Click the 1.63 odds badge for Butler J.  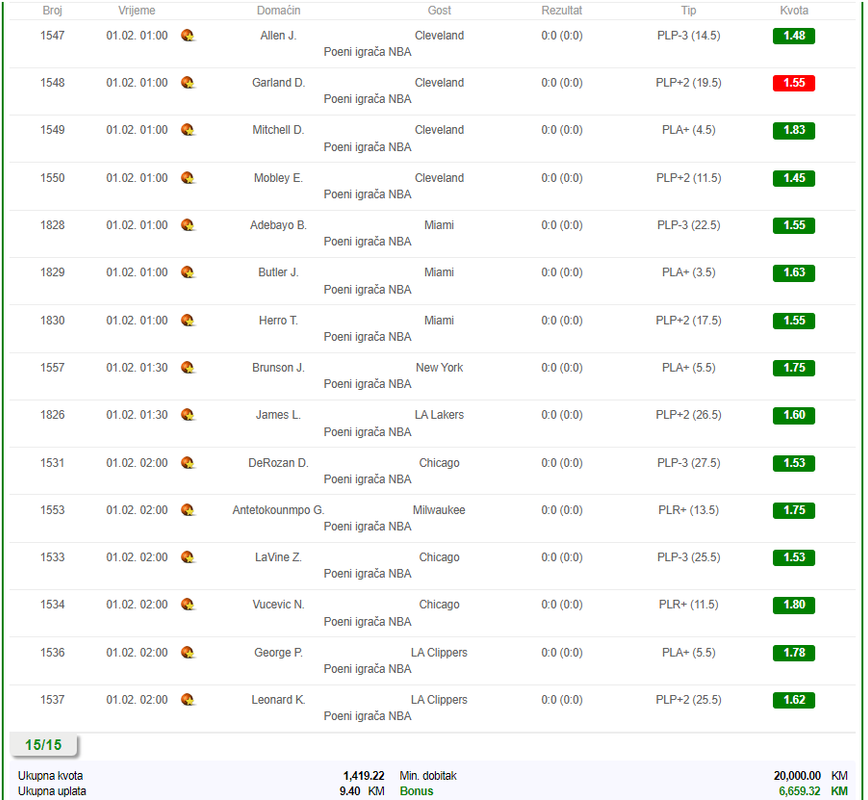click(x=794, y=272)
